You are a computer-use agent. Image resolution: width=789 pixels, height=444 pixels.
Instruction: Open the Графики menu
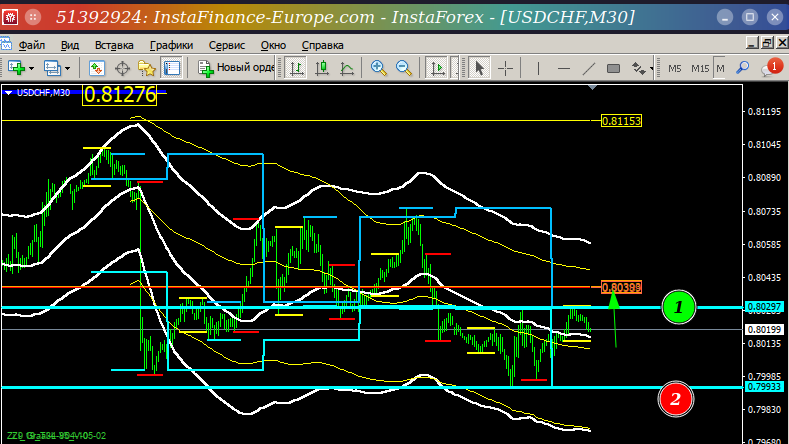(x=171, y=45)
